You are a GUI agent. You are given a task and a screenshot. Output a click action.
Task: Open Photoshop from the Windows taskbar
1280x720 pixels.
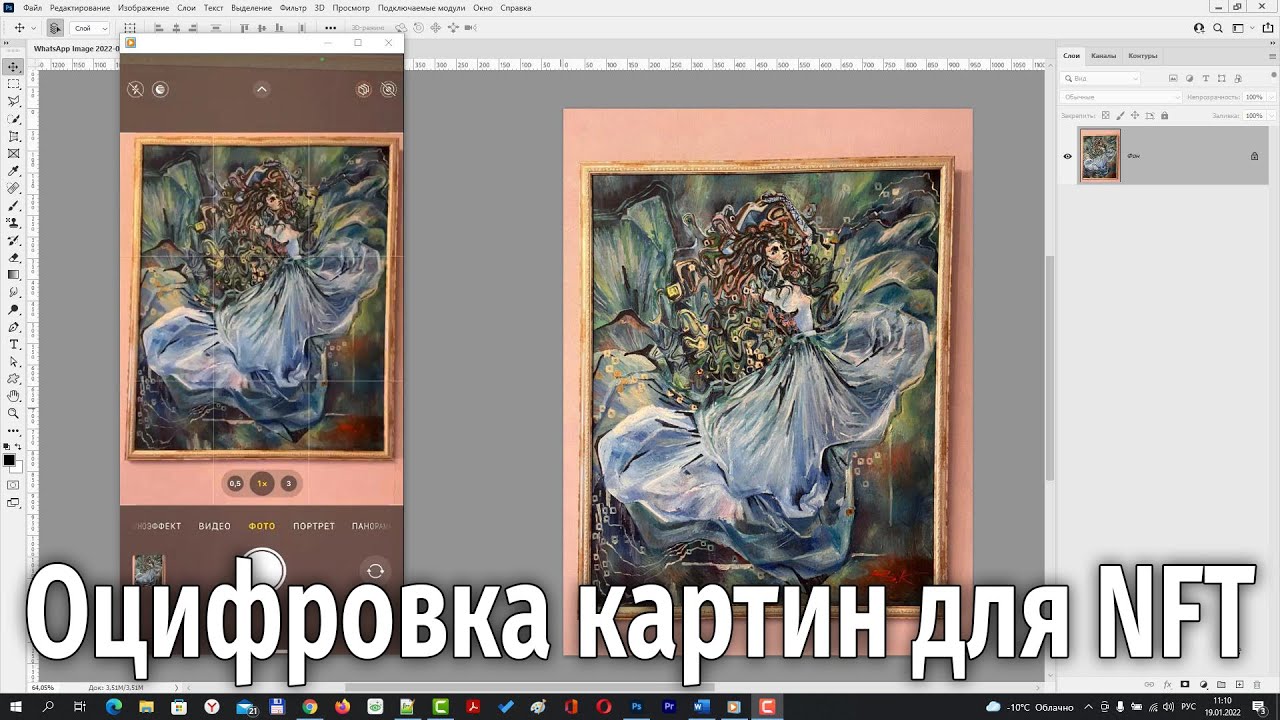point(636,707)
